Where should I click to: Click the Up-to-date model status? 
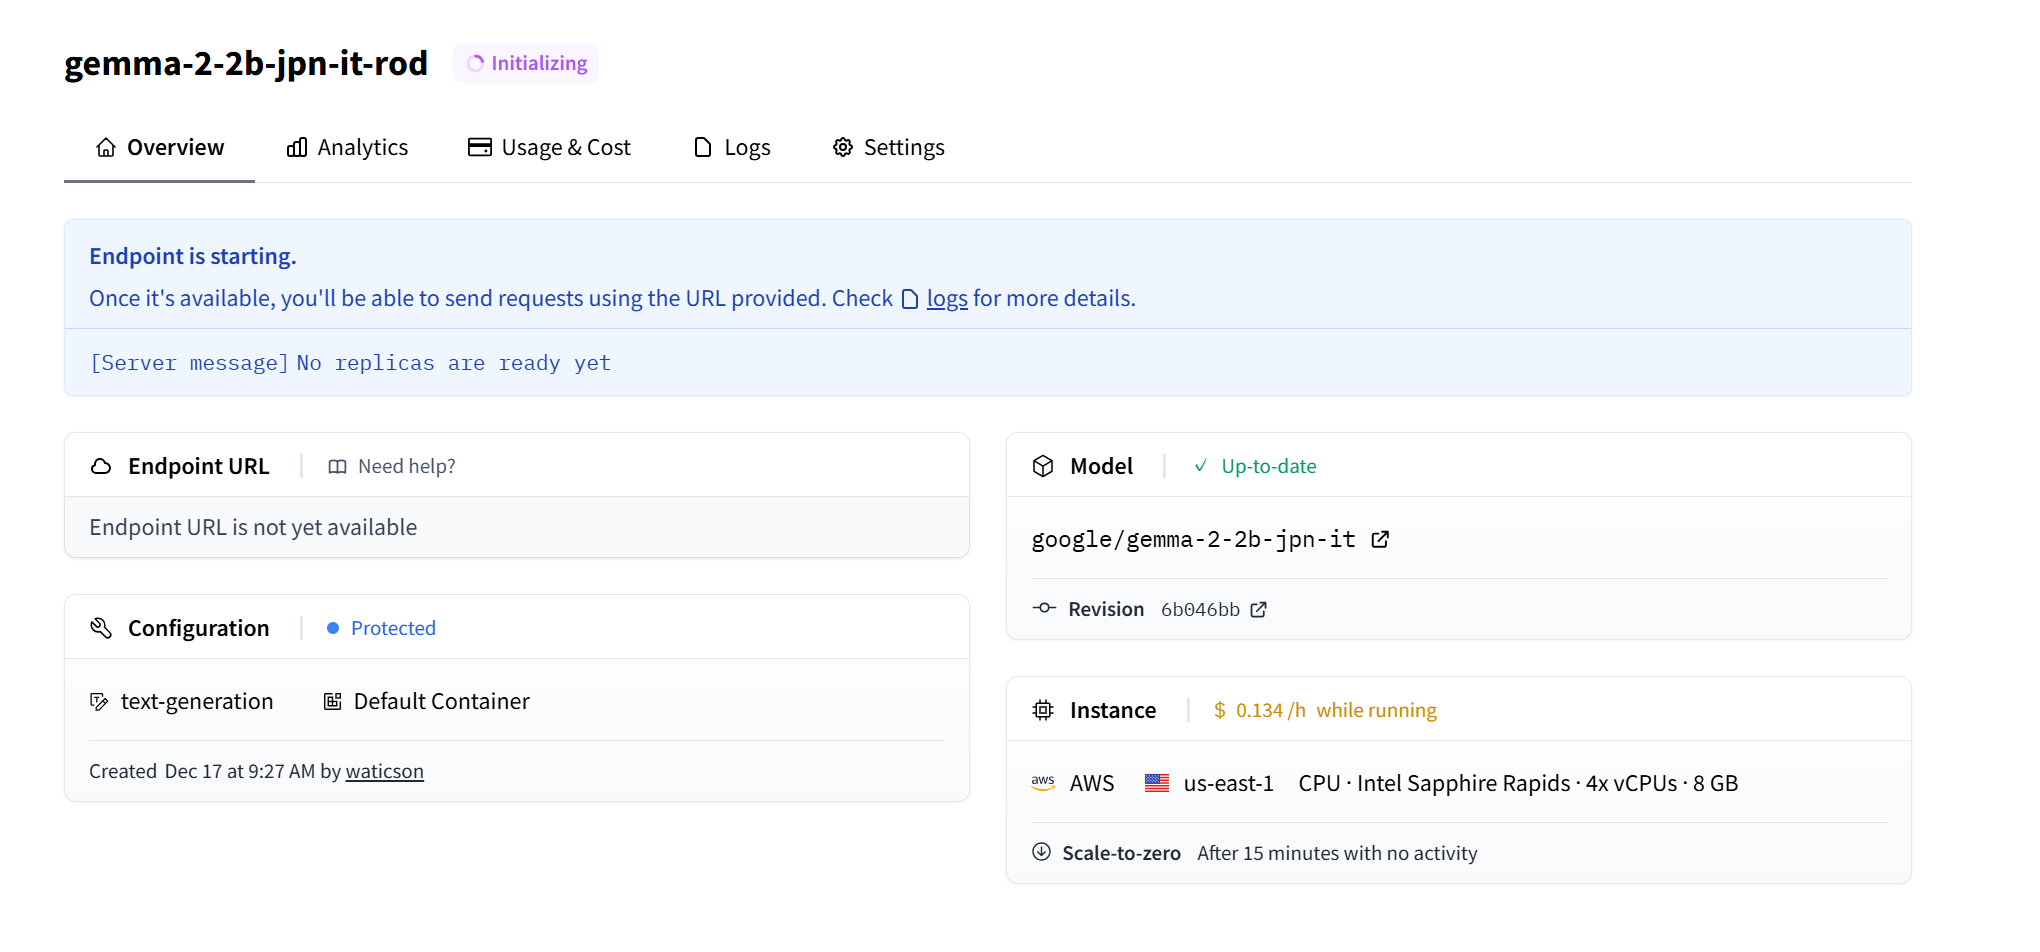point(1267,467)
